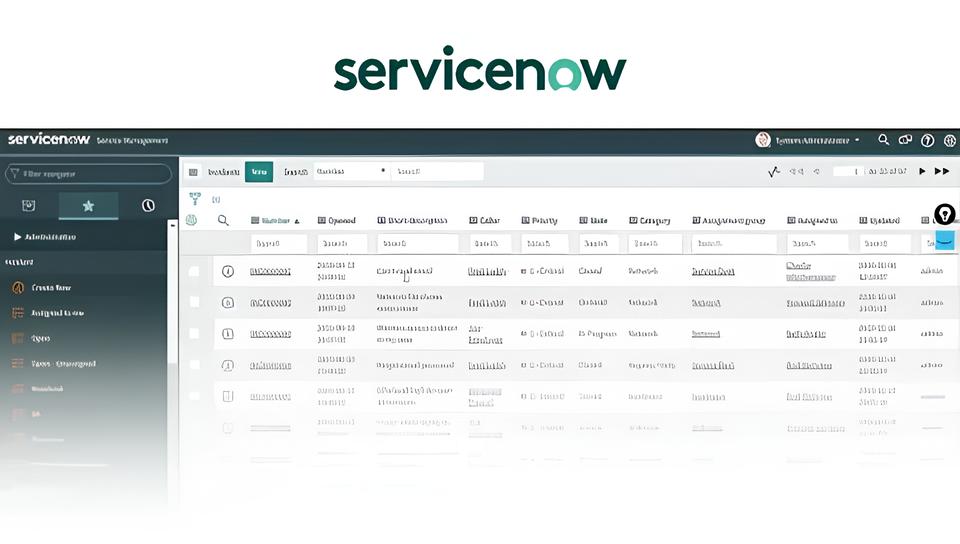Open third row caller link
The image size is (960, 544).
485,334
